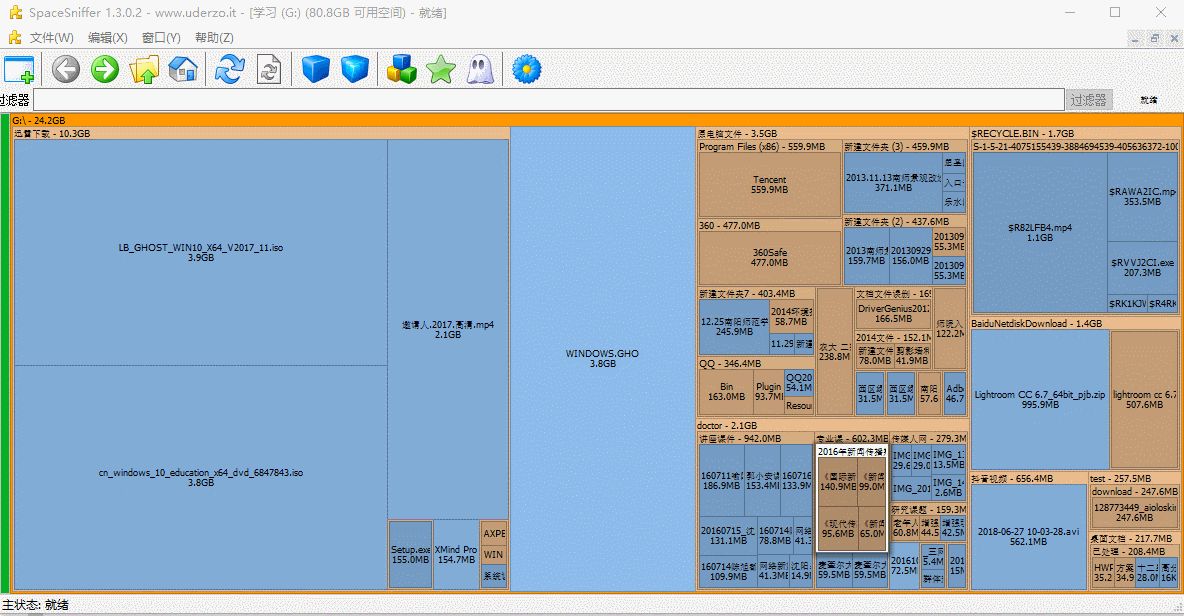Select the 2018-06-27 10-03-28.avi block
Screen dimensions: 1184x616
point(1028,537)
